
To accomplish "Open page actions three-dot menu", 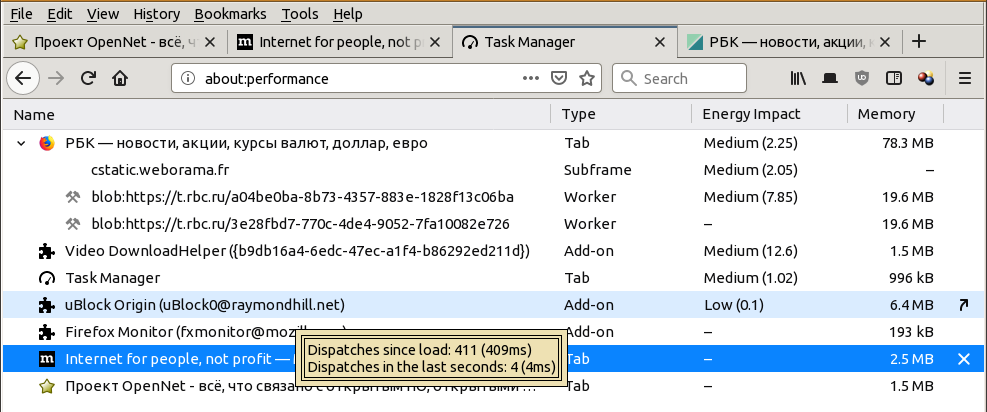I will pos(531,78).
